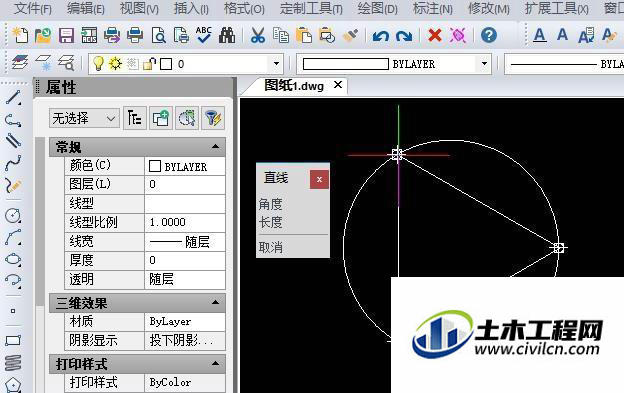Open the 编辑(E) menu
The image size is (624, 393).
pyautogui.click(x=86, y=8)
